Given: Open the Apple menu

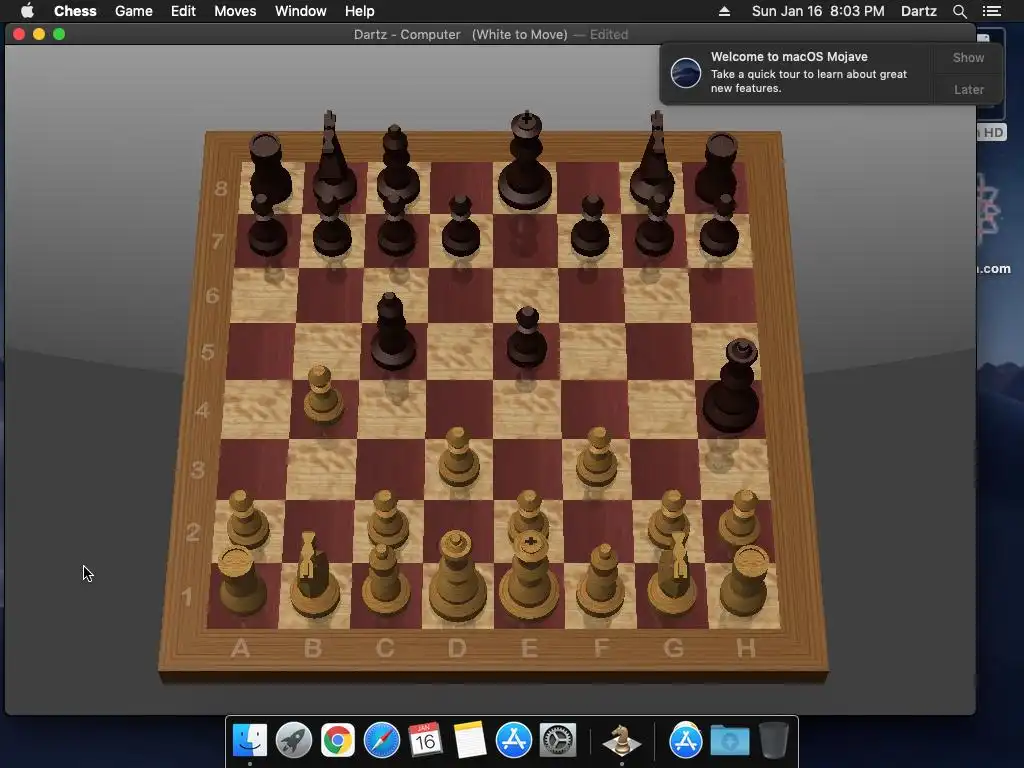Looking at the screenshot, I should click(27, 11).
